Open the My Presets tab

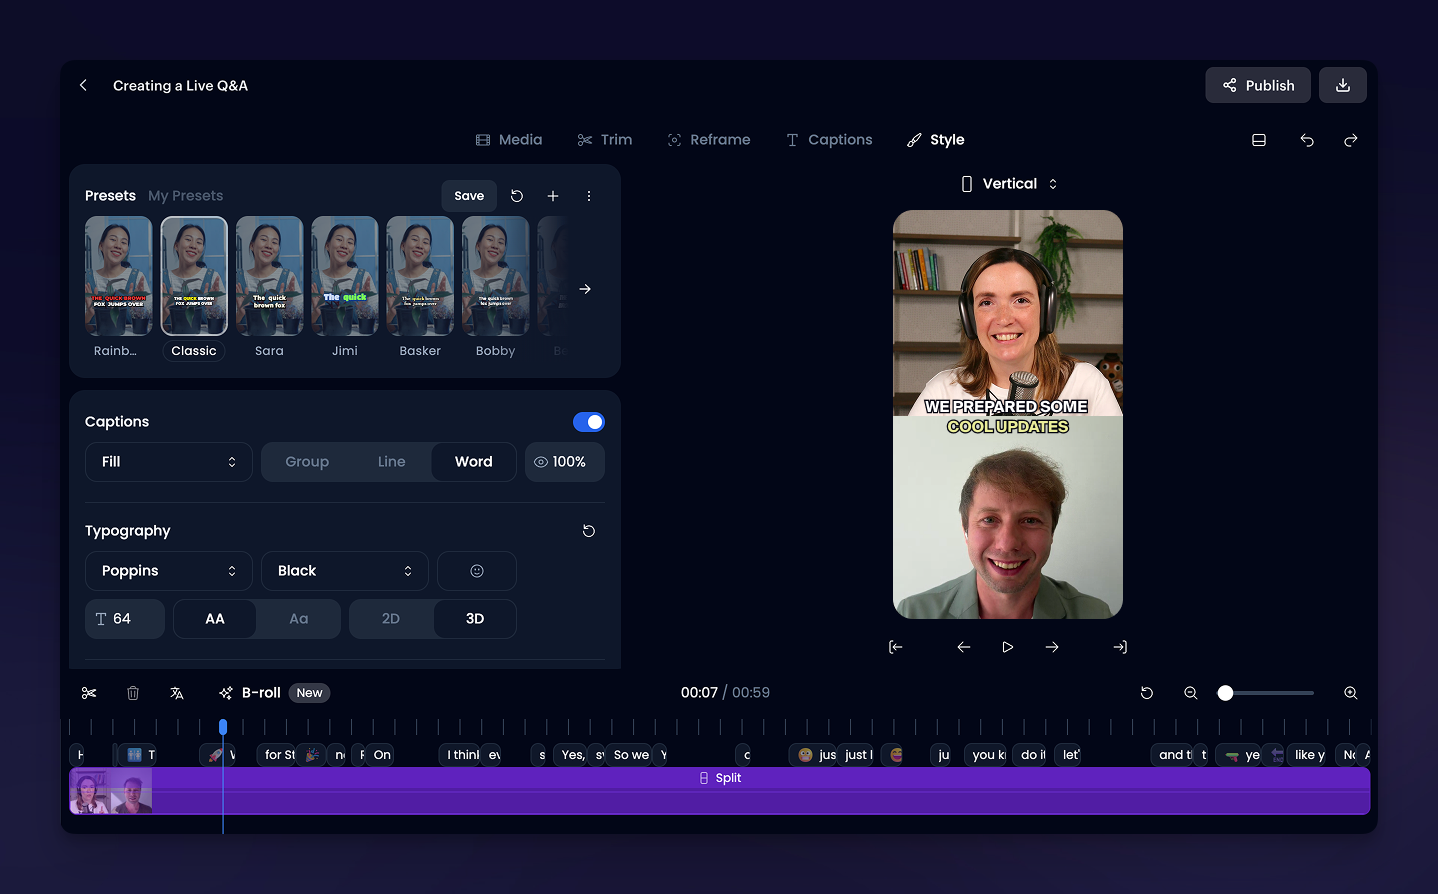186,195
